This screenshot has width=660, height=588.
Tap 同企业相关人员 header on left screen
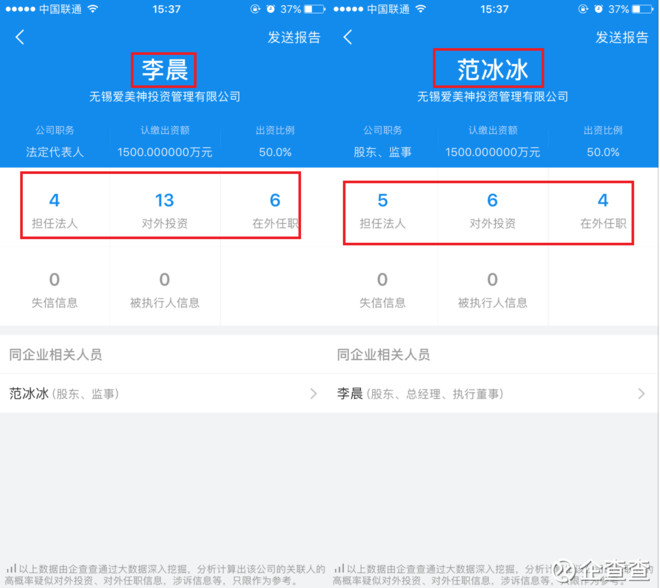(56, 354)
